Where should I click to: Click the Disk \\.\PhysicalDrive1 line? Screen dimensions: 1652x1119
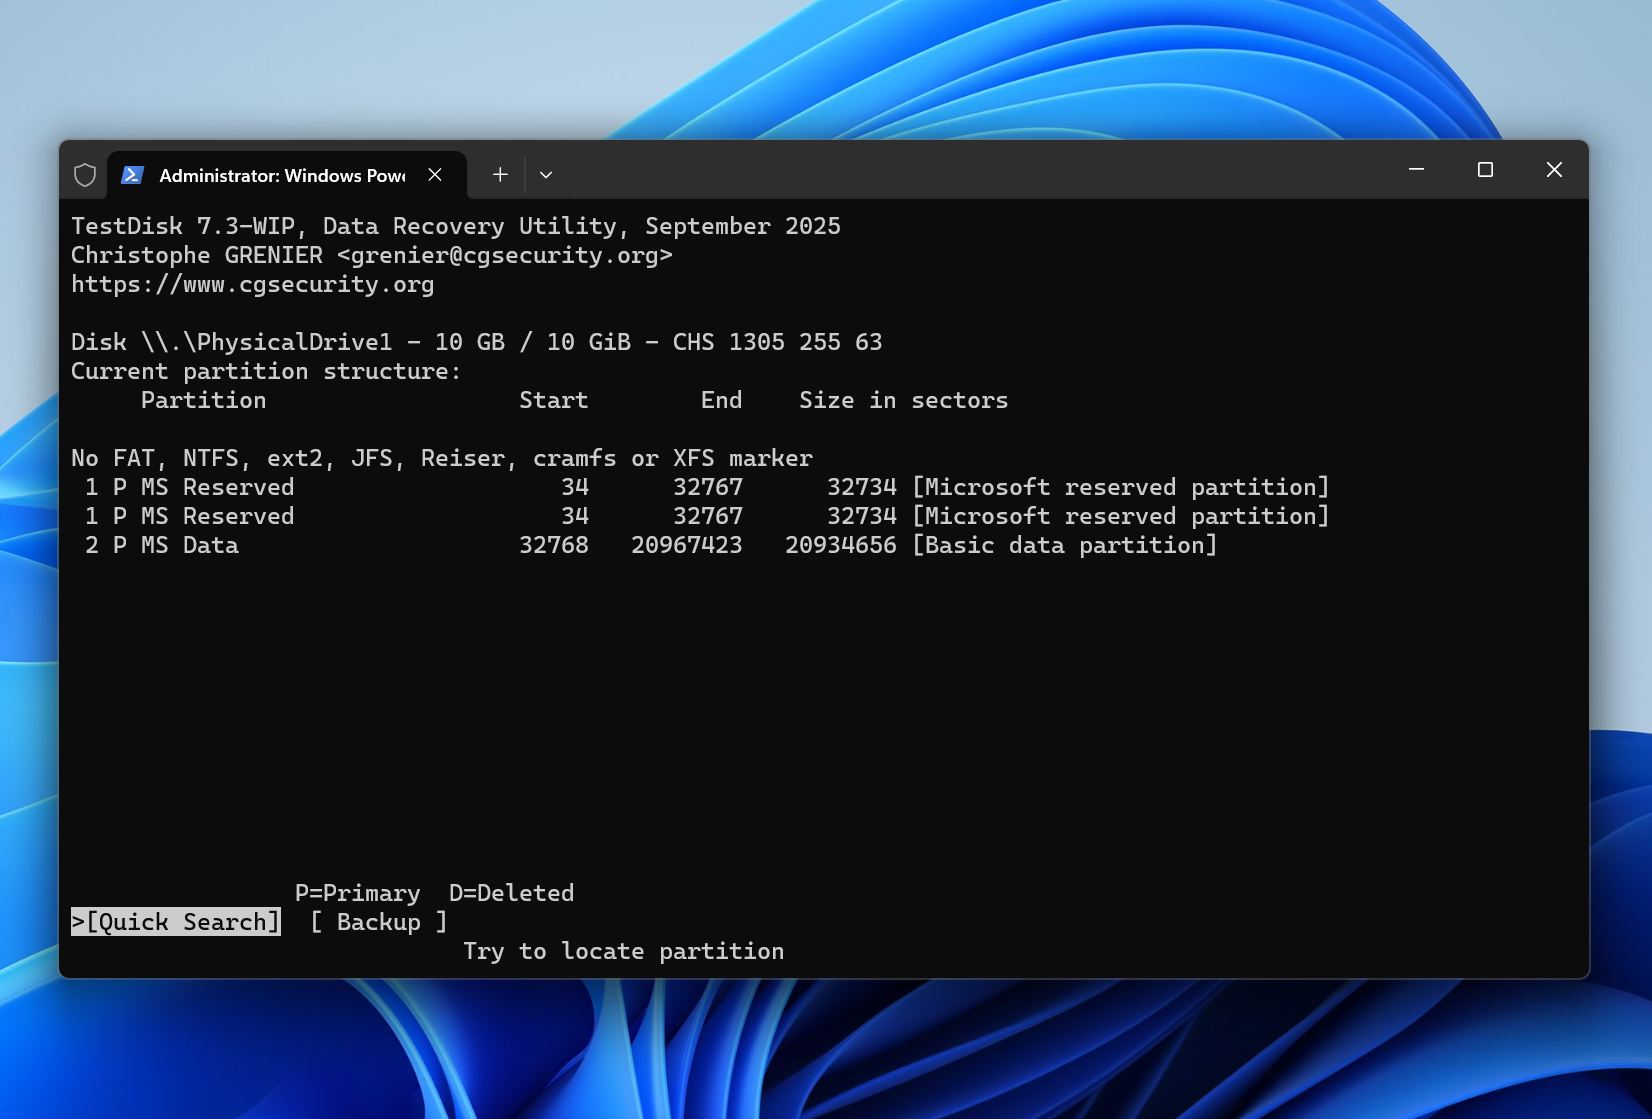tap(477, 342)
